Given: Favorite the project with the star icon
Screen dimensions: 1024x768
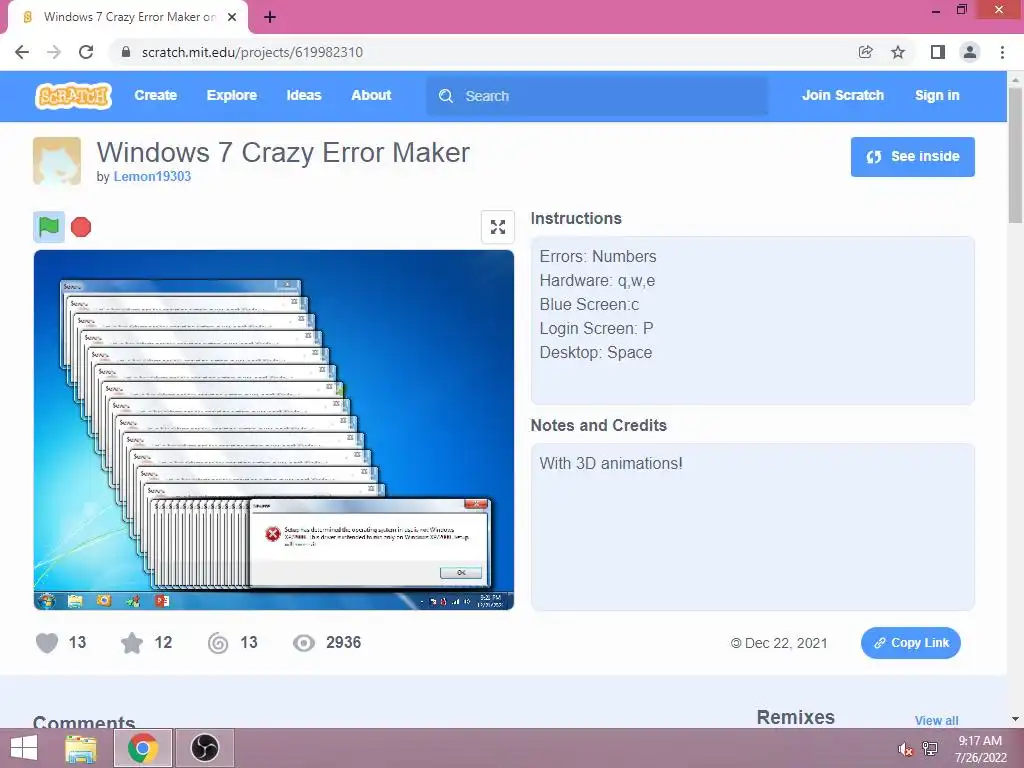Looking at the screenshot, I should (x=132, y=643).
